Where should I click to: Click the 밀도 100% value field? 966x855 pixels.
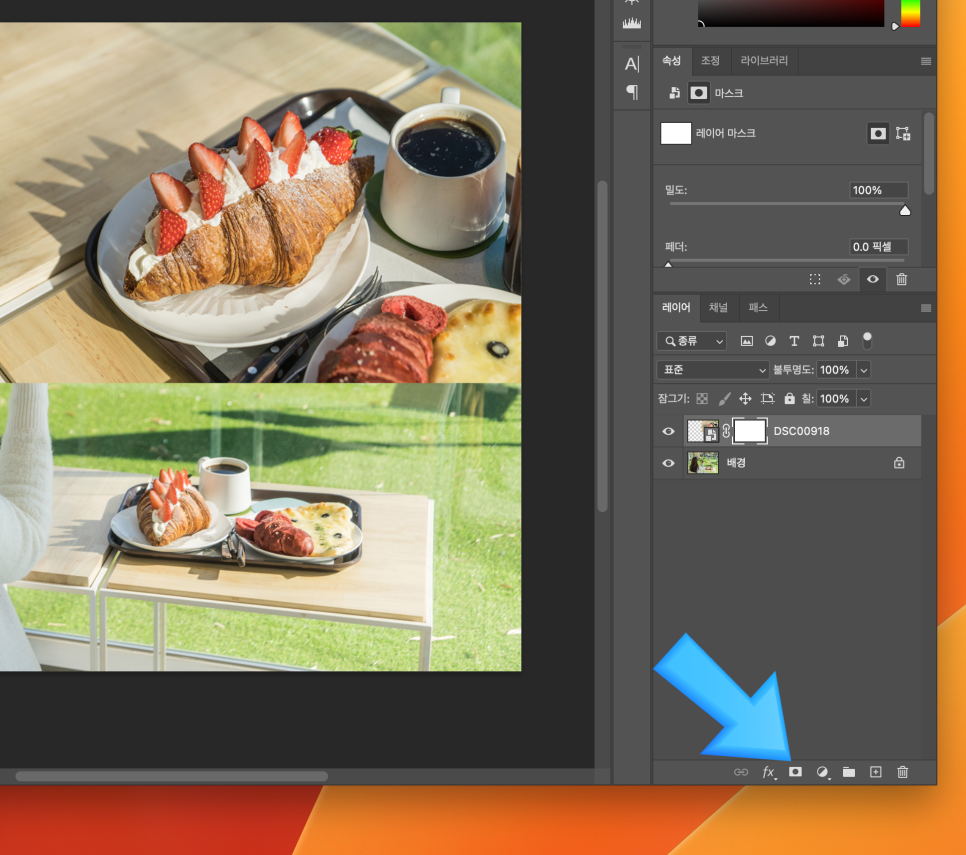(879, 190)
